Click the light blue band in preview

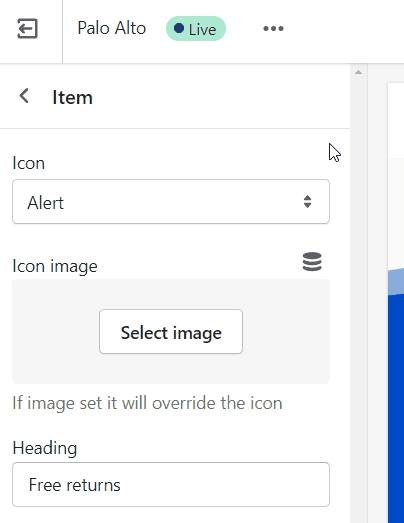(396, 282)
